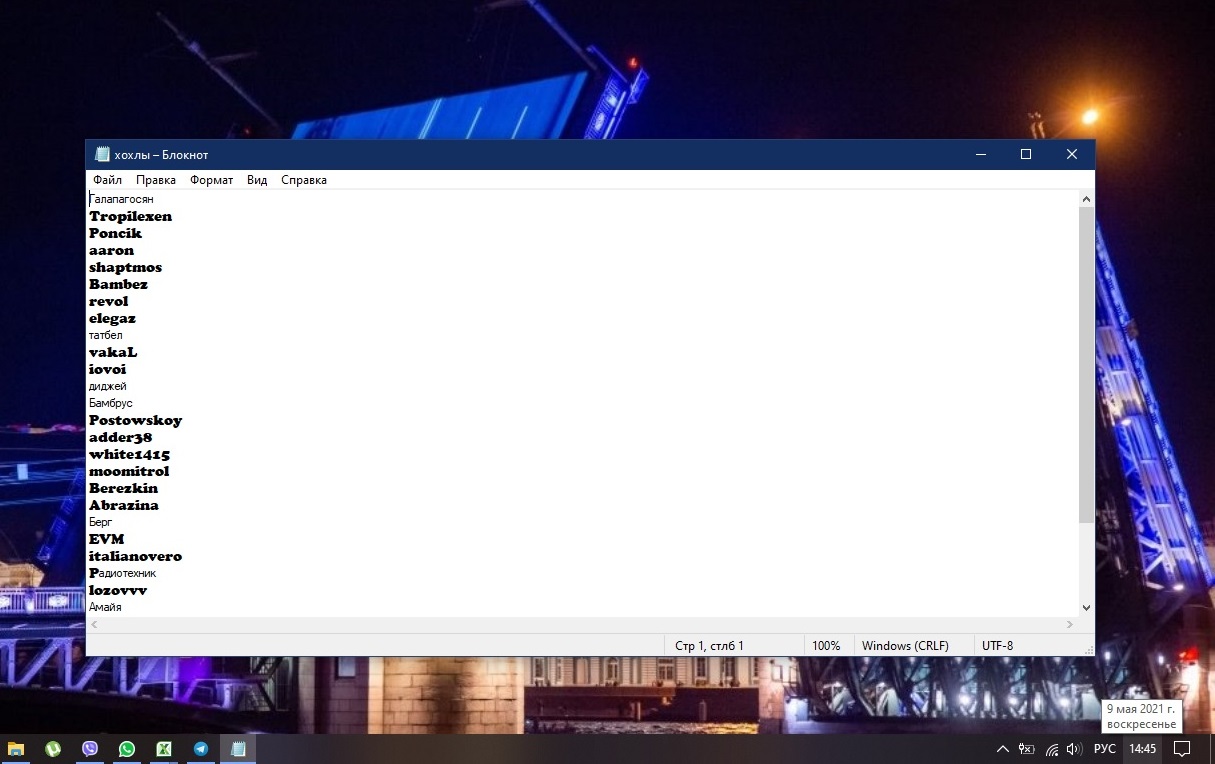1215x764 pixels.
Task: Click the line adder38
Action: (120, 437)
